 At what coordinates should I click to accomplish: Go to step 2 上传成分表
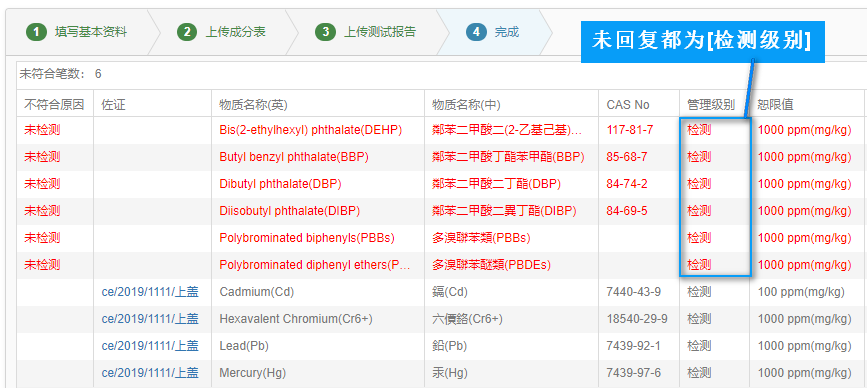(x=221, y=32)
